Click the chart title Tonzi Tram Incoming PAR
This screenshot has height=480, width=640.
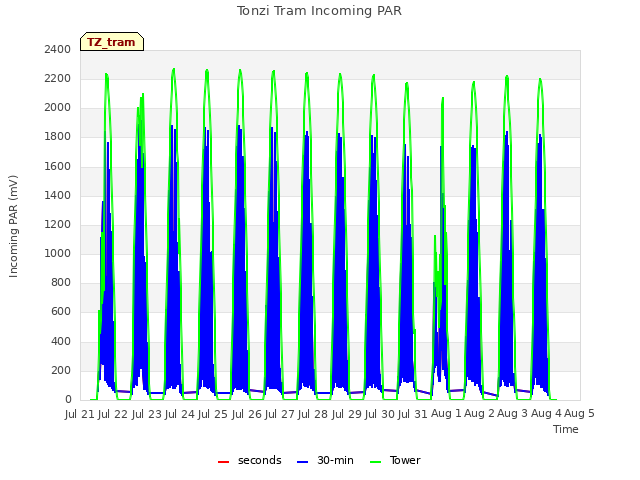[x=319, y=11]
